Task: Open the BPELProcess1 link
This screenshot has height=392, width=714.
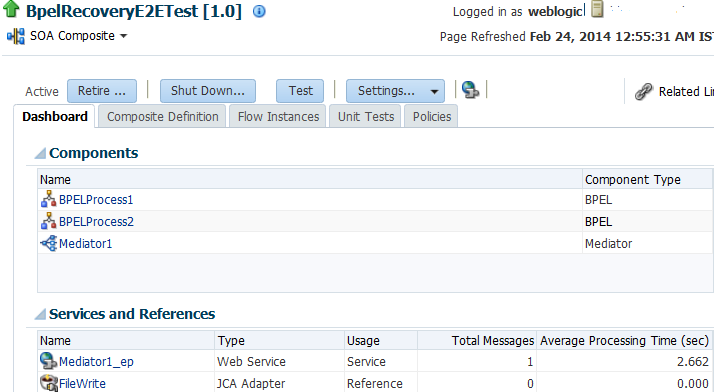Action: point(96,200)
